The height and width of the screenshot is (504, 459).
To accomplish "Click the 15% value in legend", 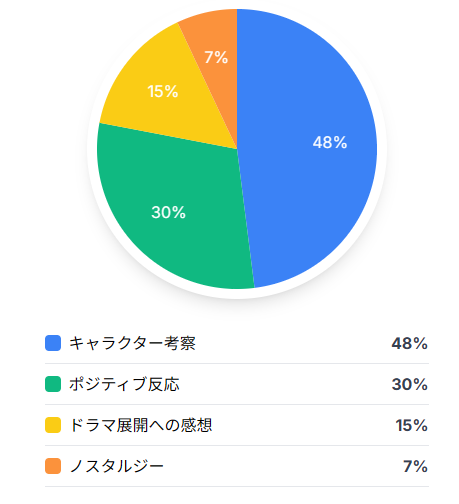I will tap(412, 425).
